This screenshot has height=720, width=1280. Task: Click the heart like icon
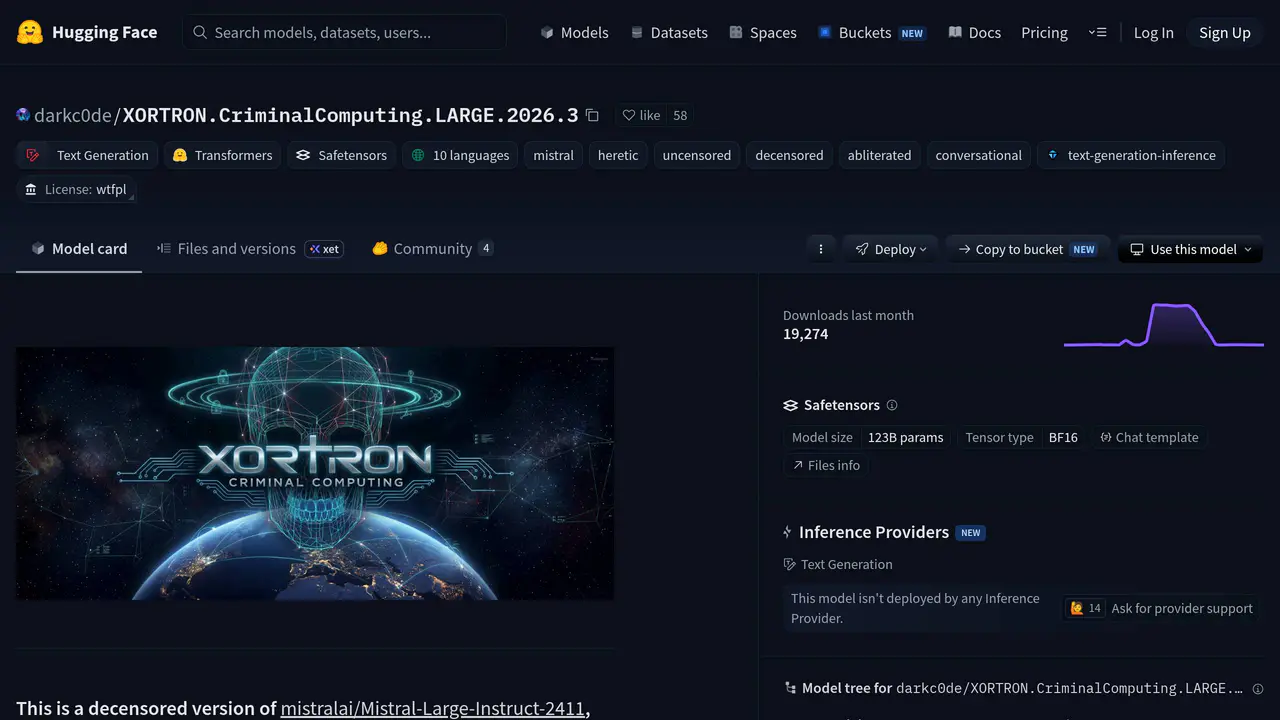629,115
